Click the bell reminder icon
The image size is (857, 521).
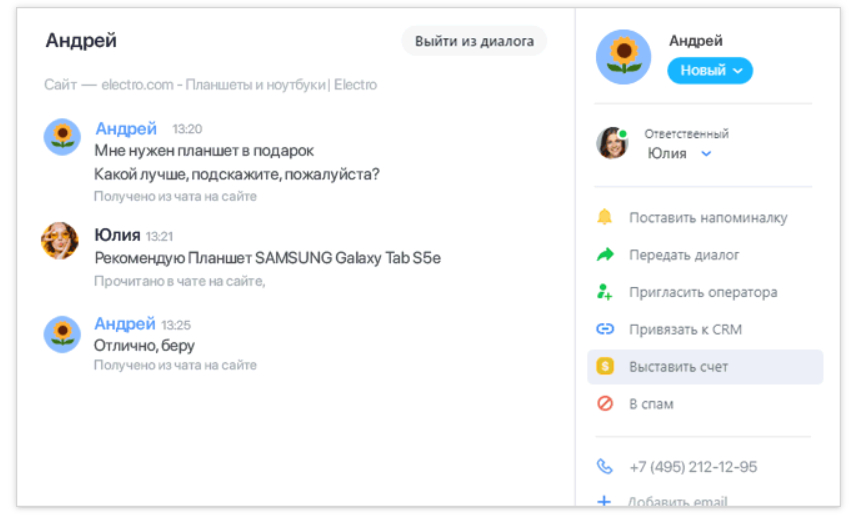click(604, 217)
